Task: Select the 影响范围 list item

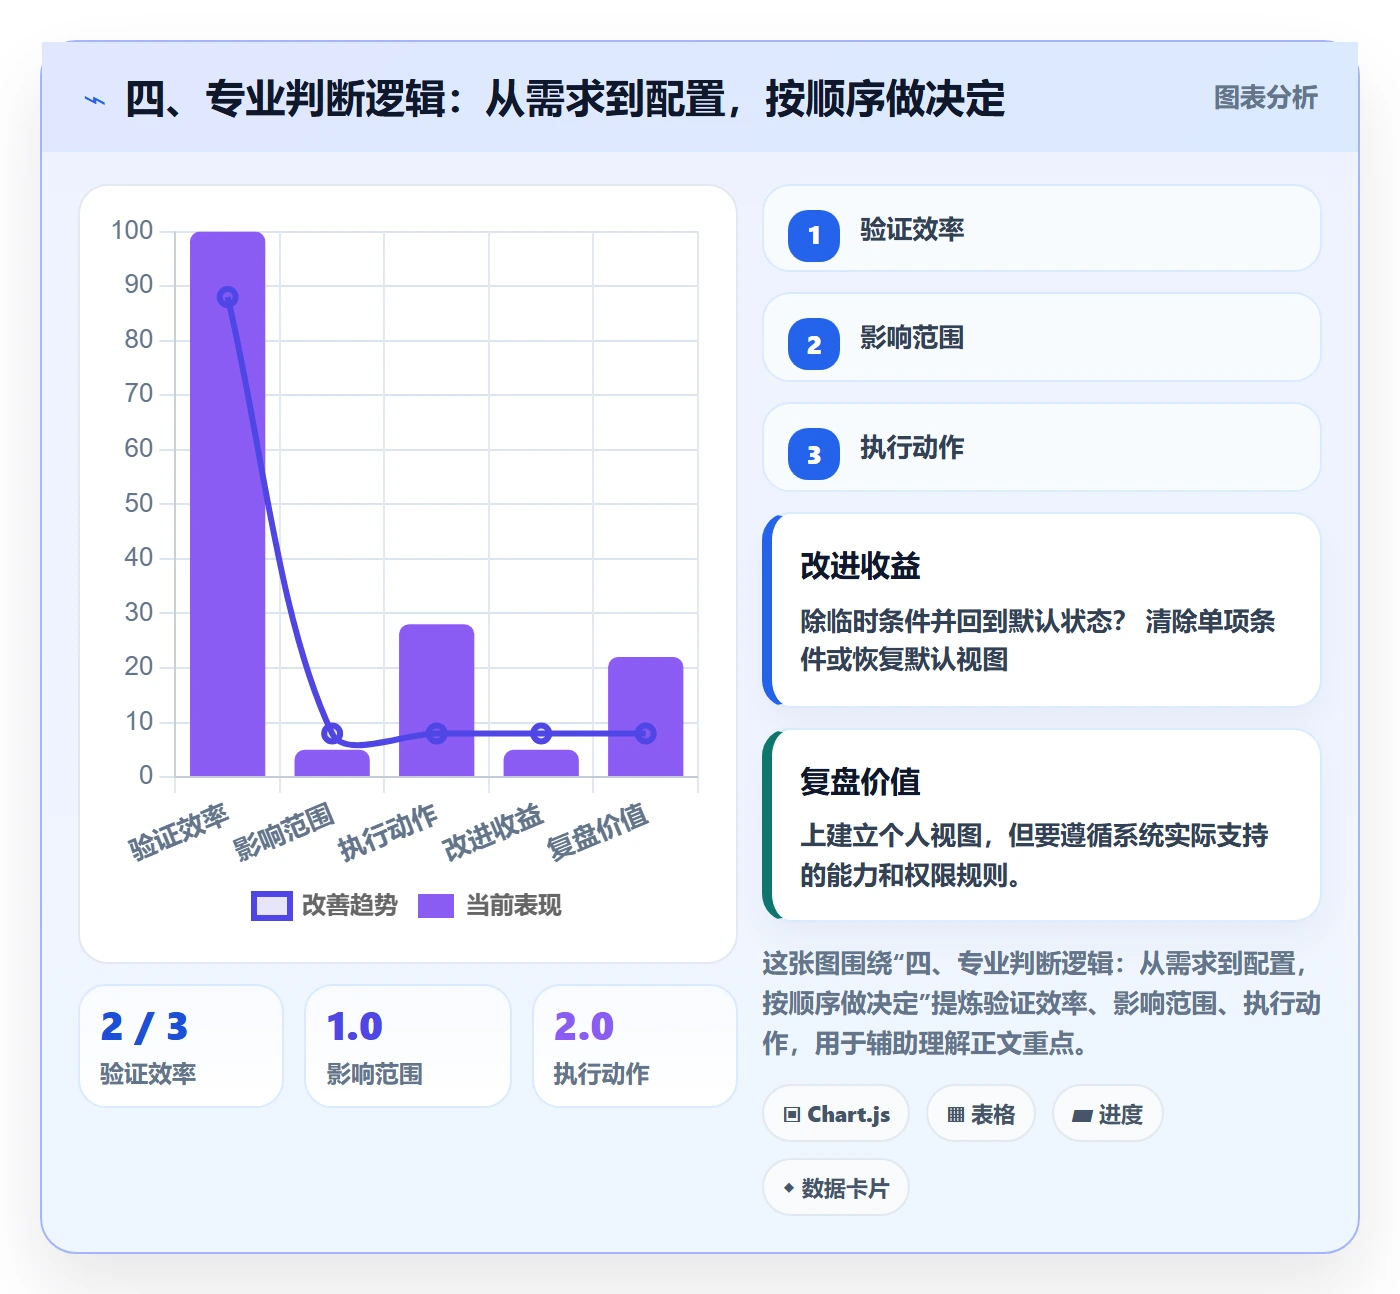Action: click(1042, 337)
